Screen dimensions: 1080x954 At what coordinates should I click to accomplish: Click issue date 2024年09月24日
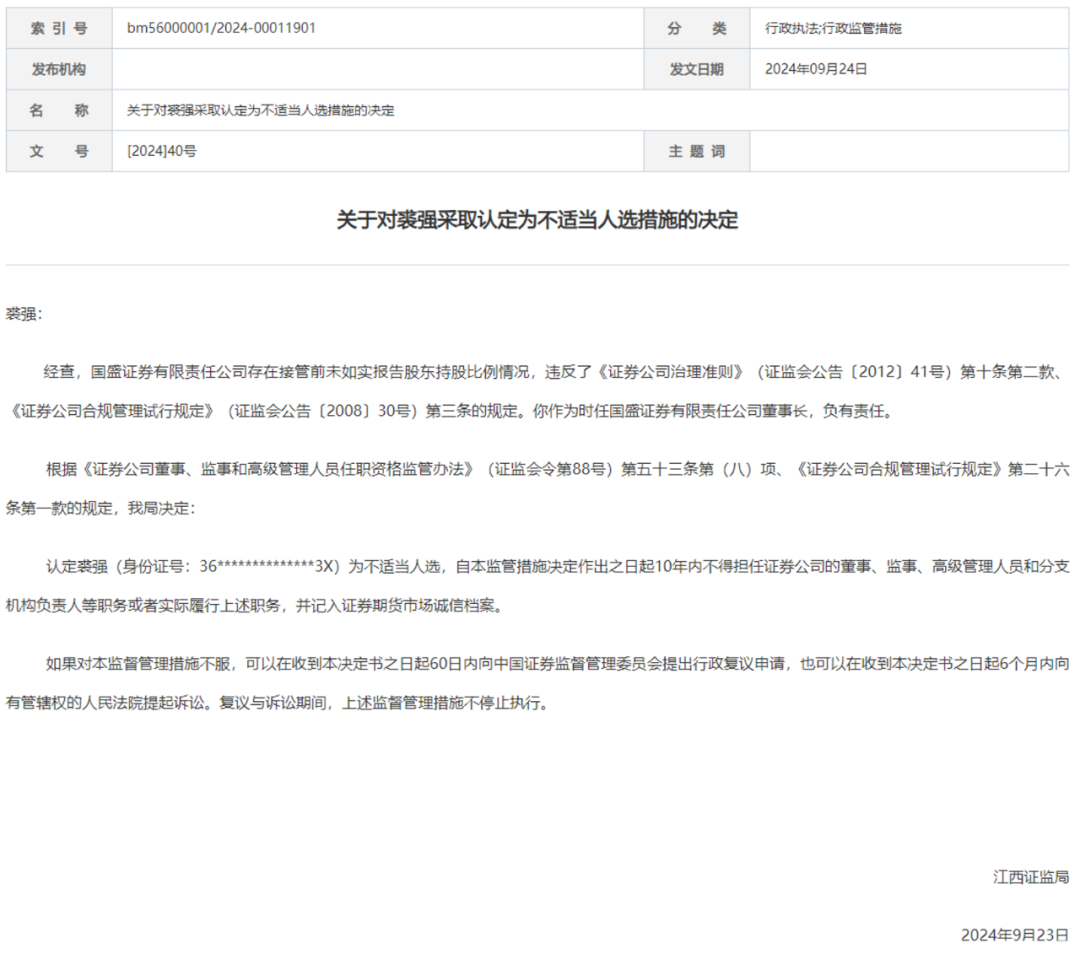[816, 69]
